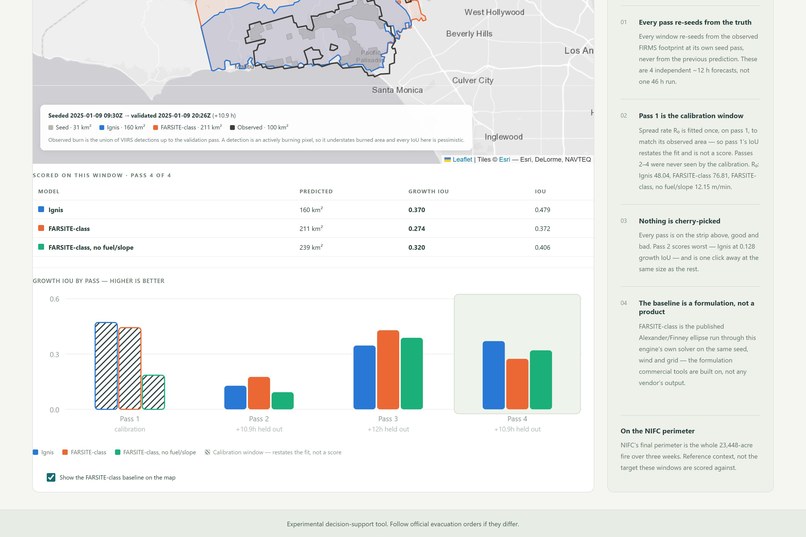The image size is (806, 537).
Task: Select the green no fuel/slope bar for Pass 4
Action: pyautogui.click(x=541, y=380)
